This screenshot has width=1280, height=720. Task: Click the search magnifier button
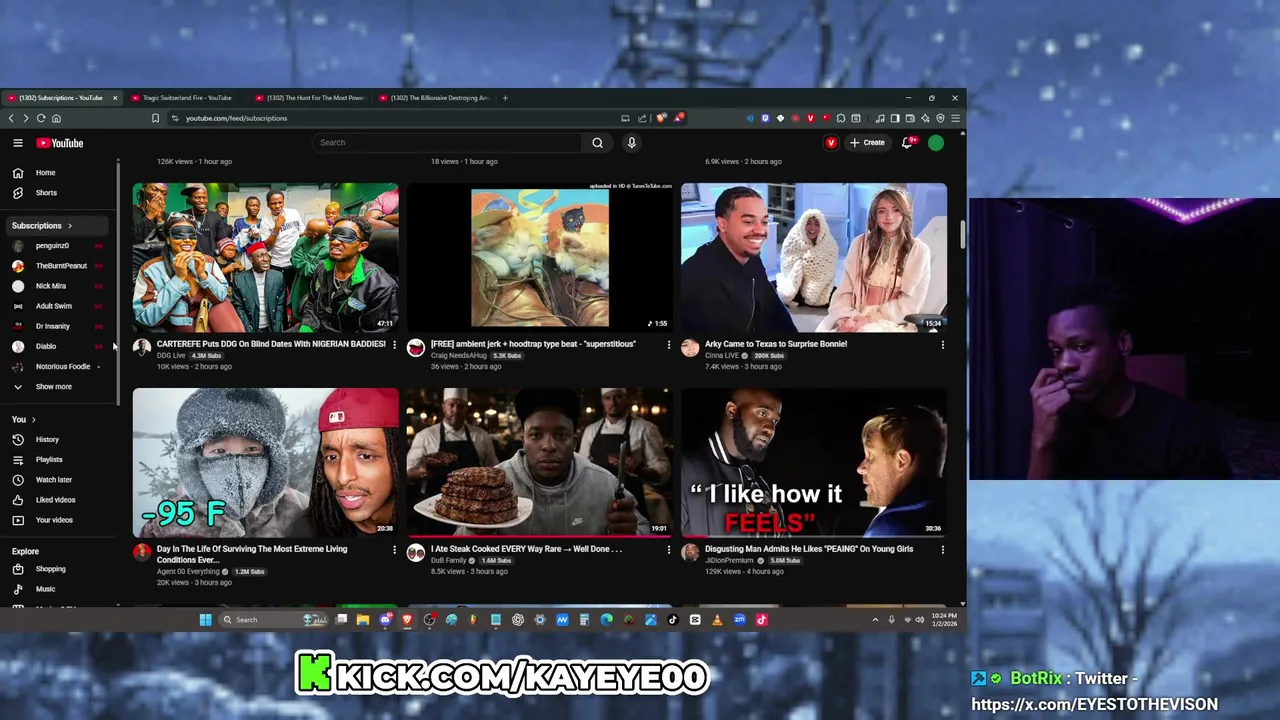pos(597,142)
